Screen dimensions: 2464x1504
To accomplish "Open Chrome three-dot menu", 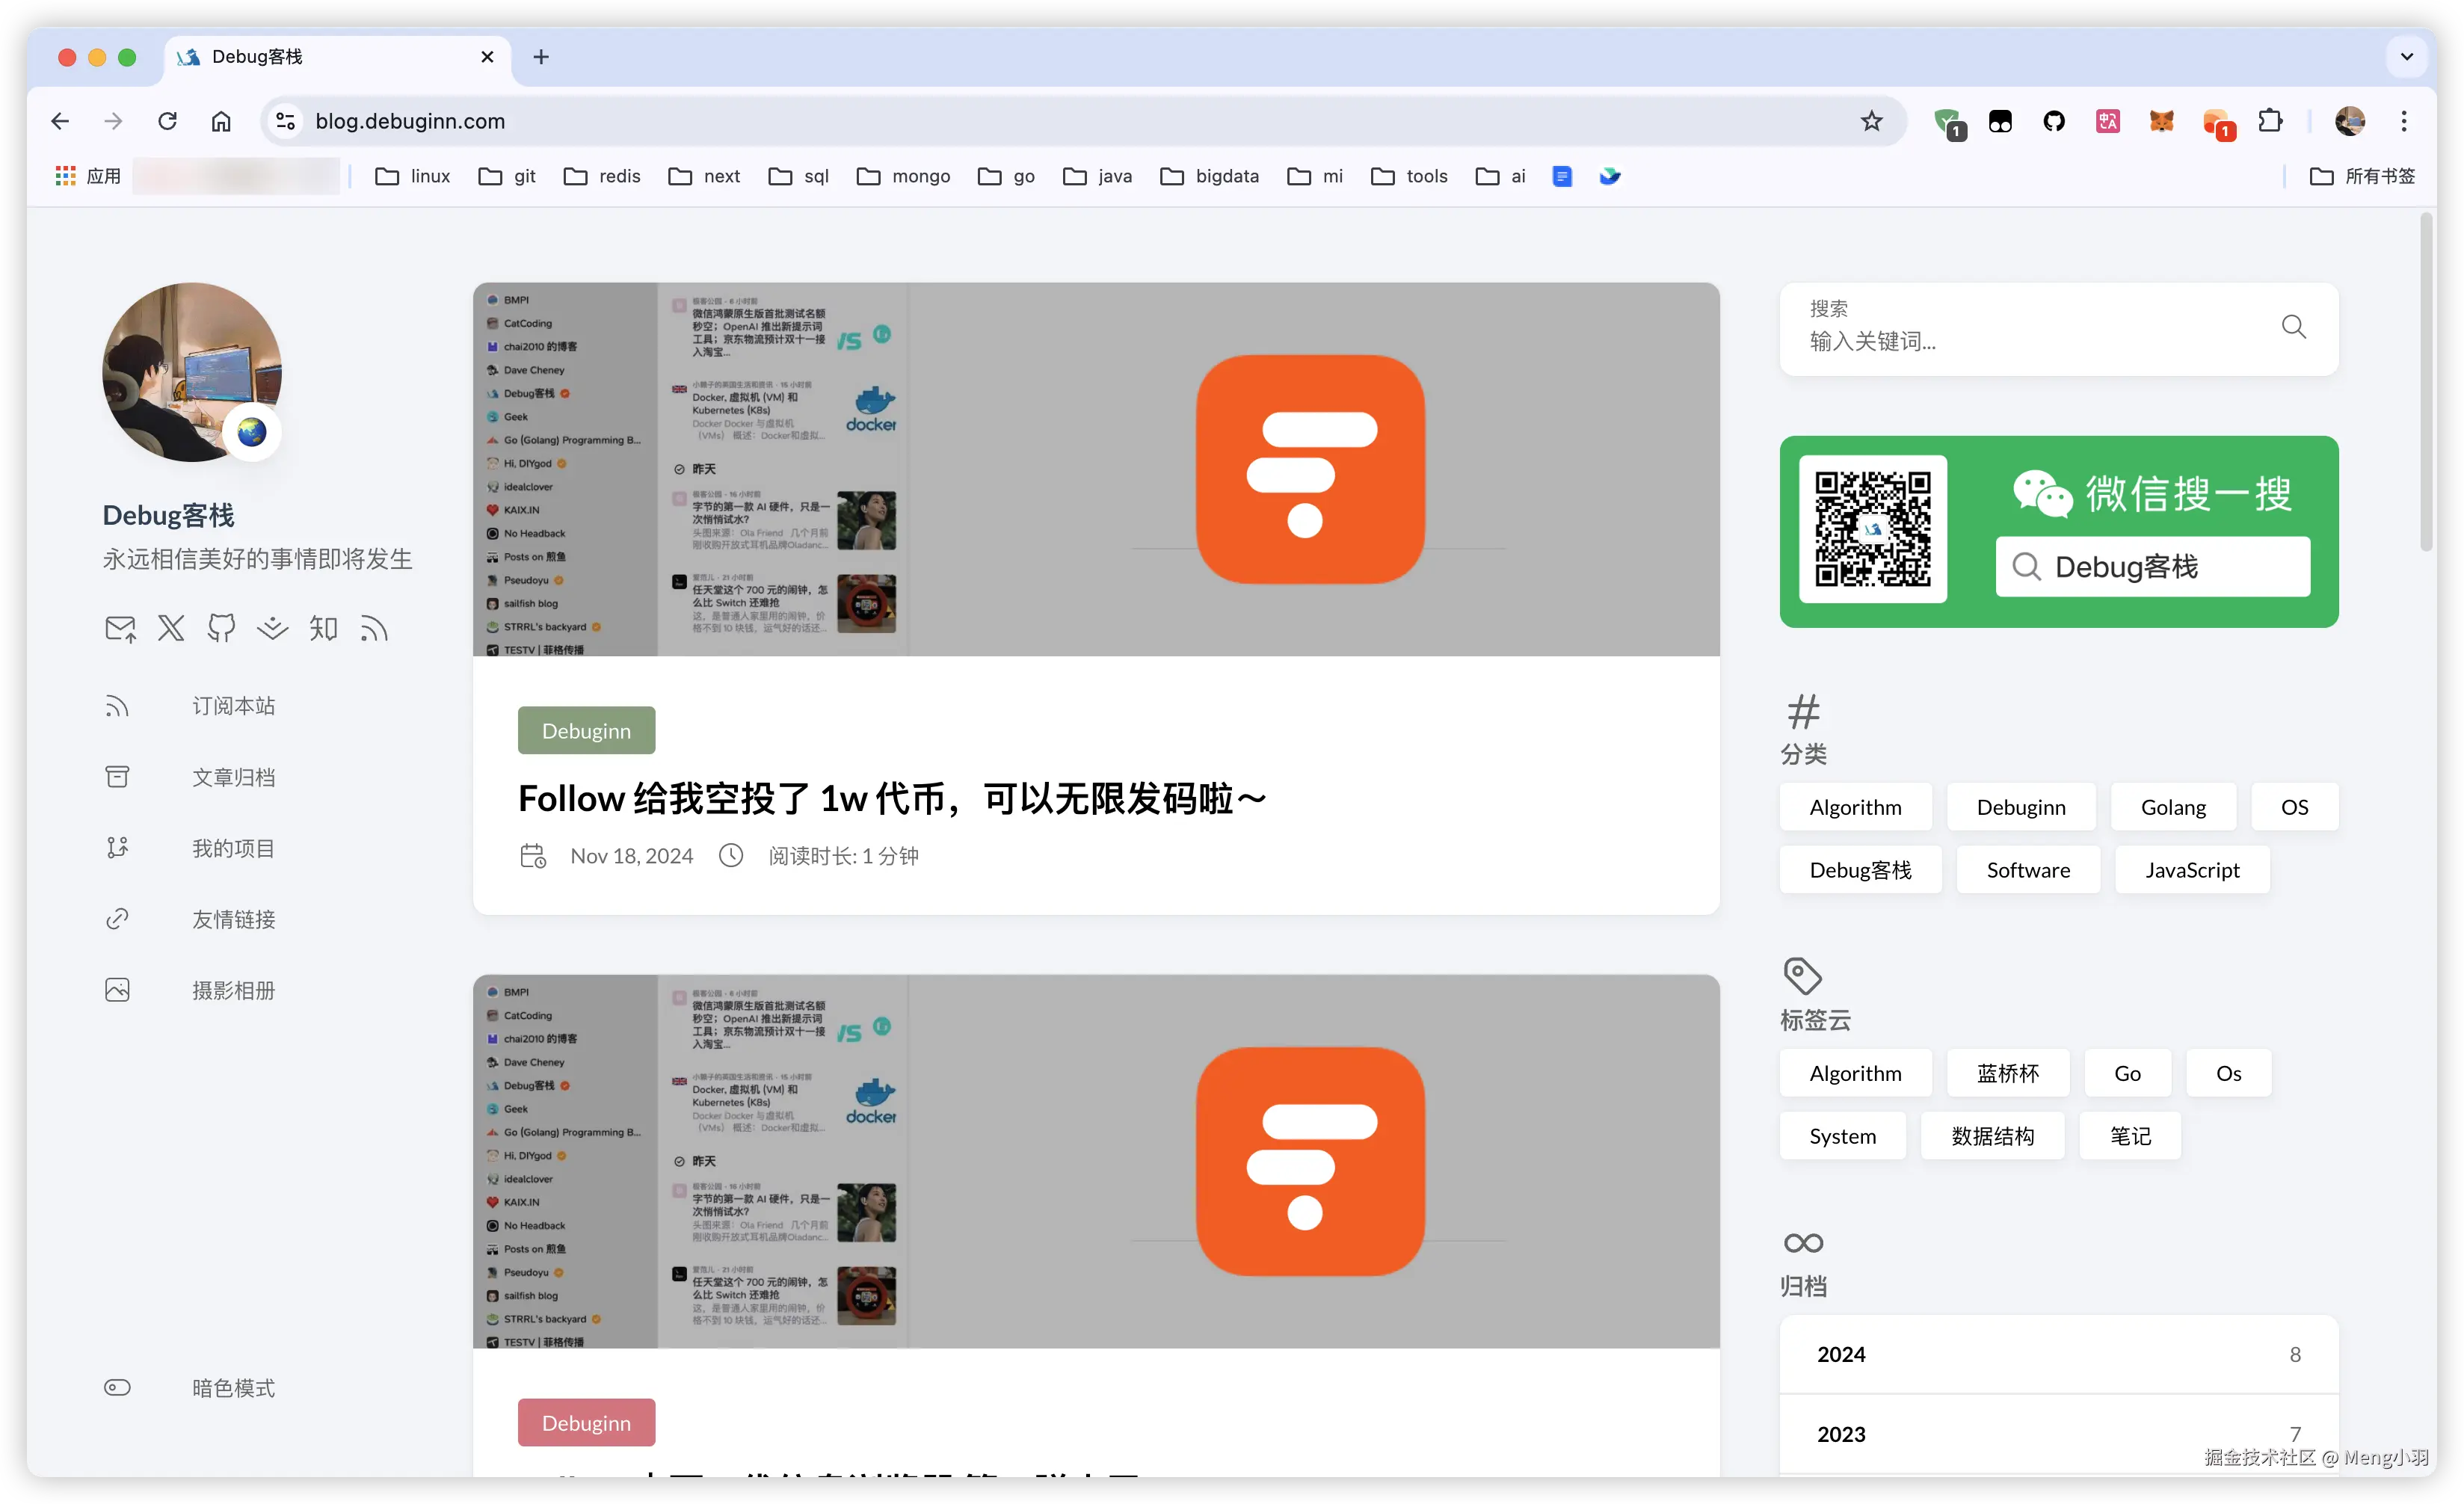I will tap(2404, 121).
